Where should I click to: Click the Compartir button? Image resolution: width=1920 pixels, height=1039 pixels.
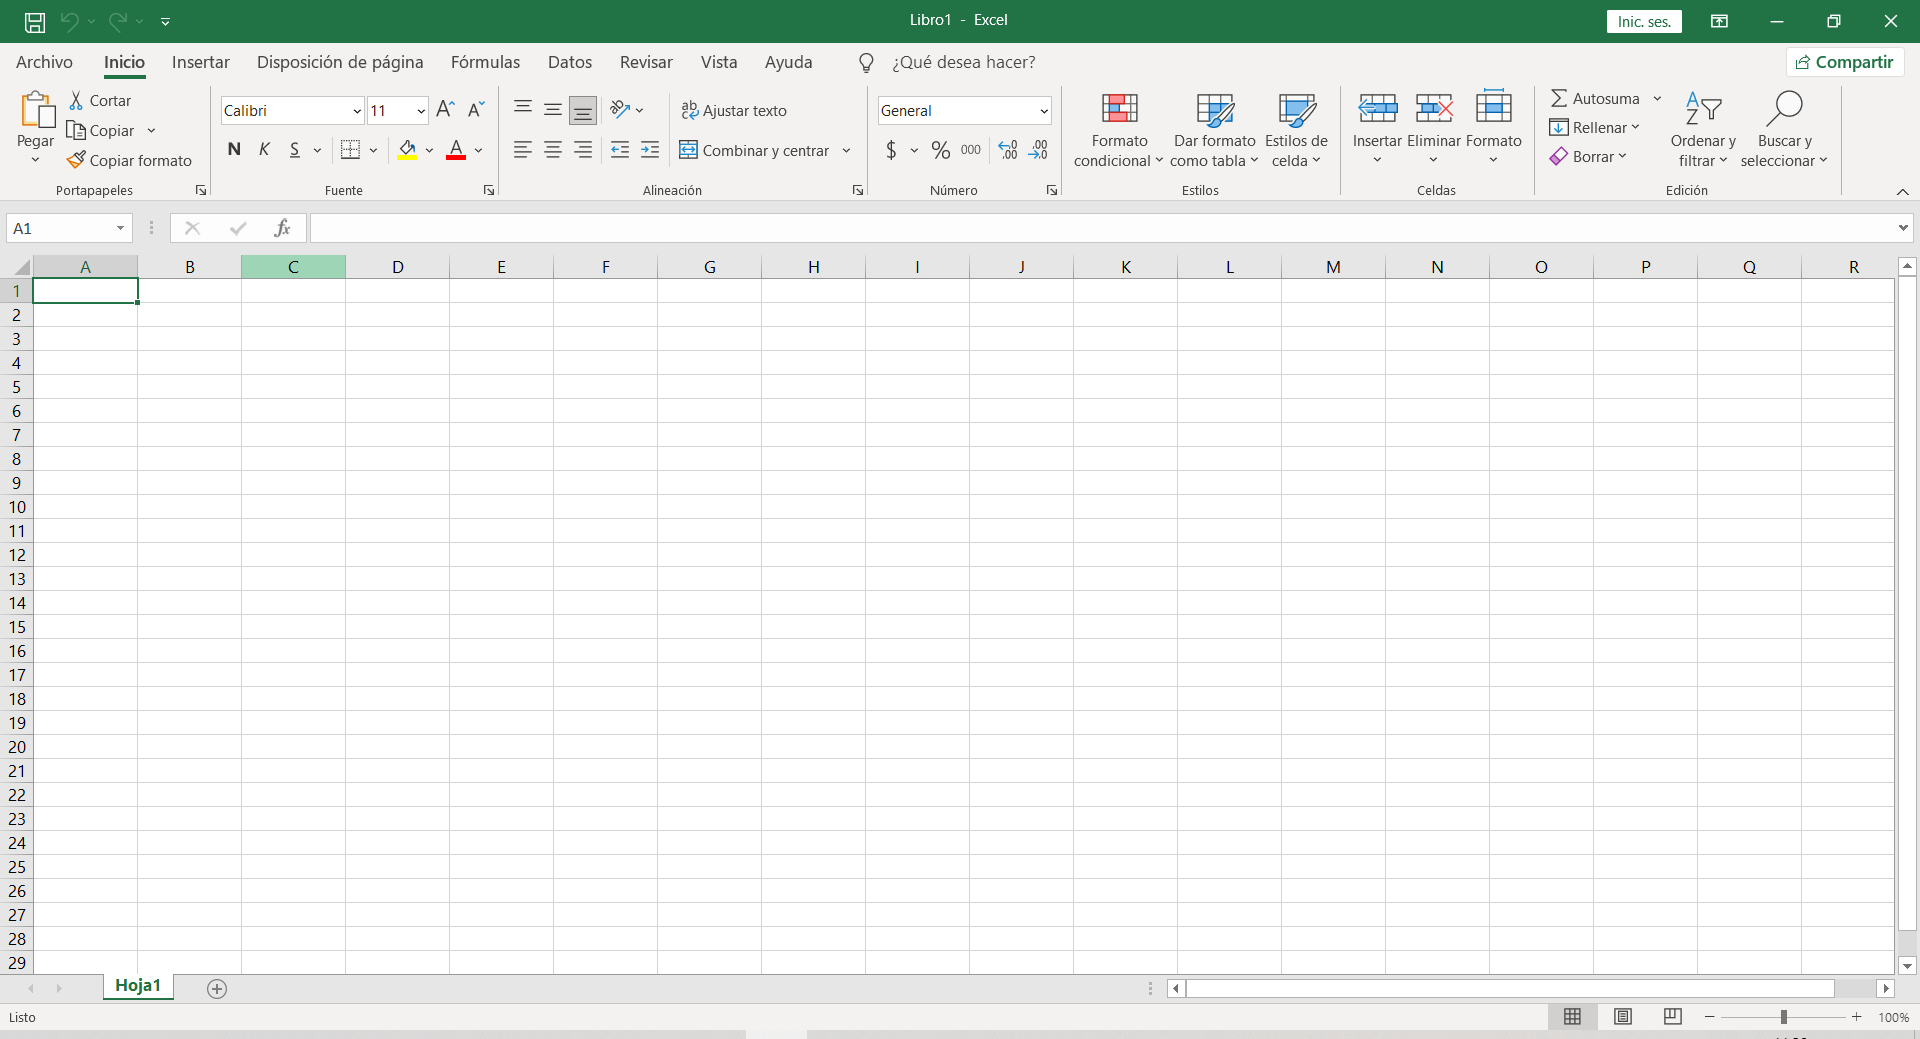coord(1845,62)
